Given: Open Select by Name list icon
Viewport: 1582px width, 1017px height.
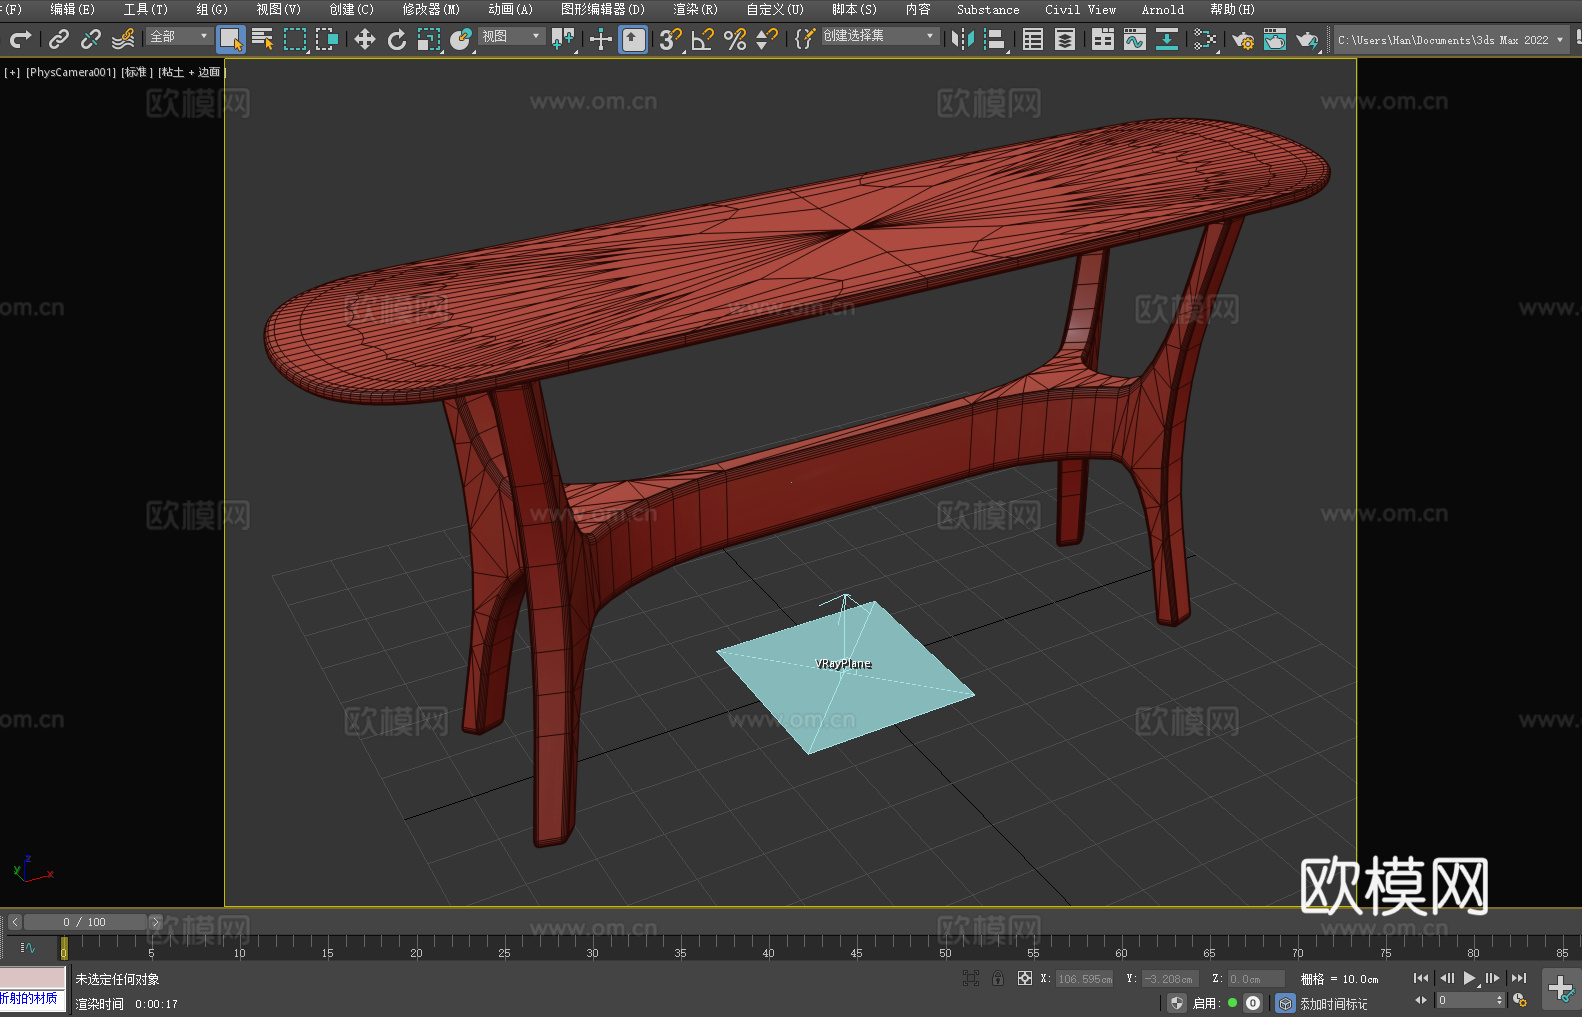Looking at the screenshot, I should click(x=263, y=39).
